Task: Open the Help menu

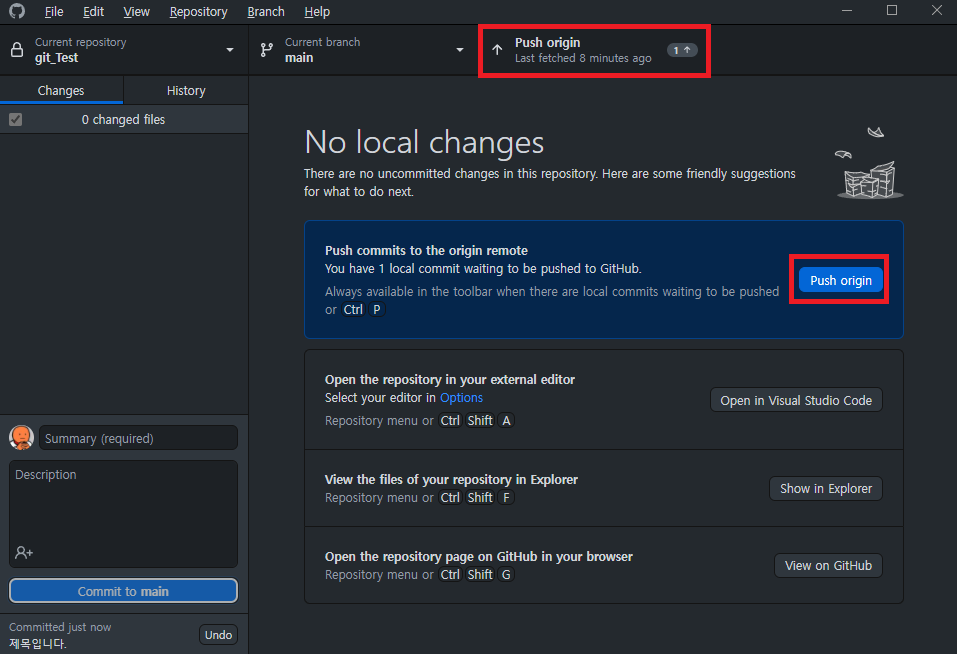Action: 317,12
